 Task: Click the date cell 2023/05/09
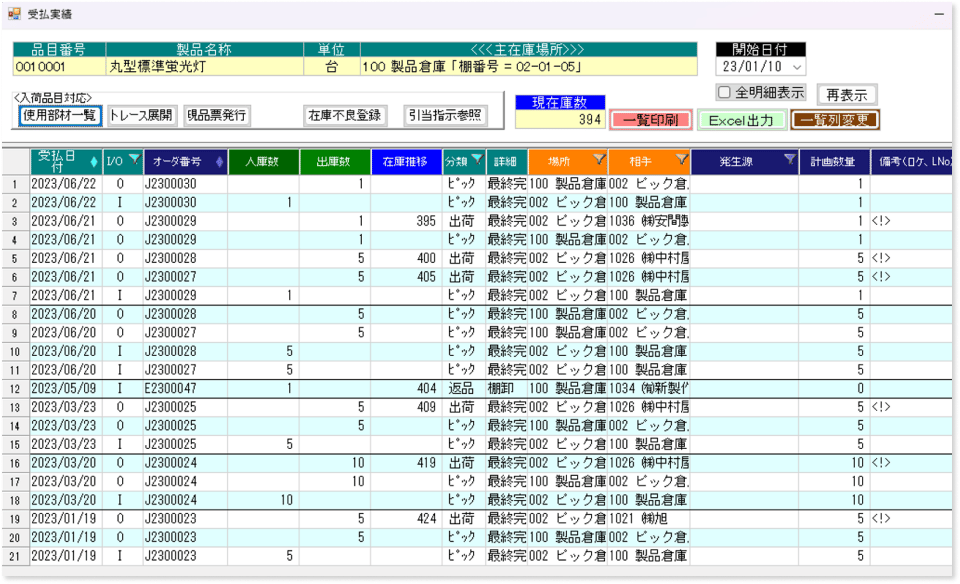click(64, 389)
